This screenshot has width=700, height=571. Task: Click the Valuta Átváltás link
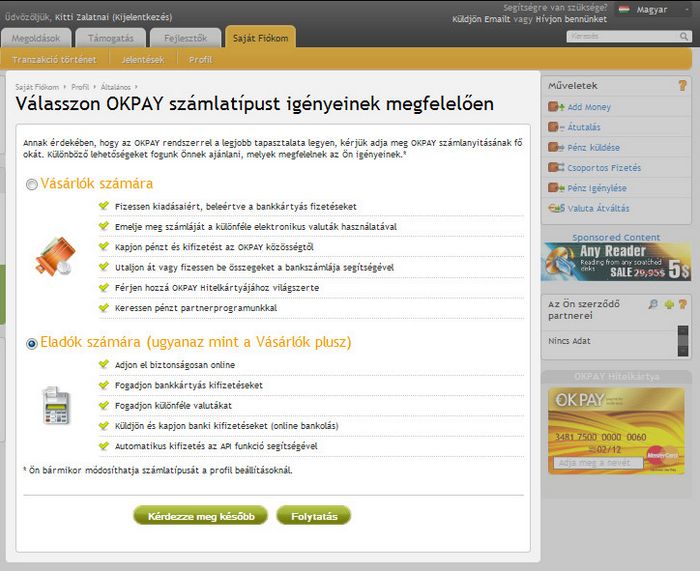point(598,208)
